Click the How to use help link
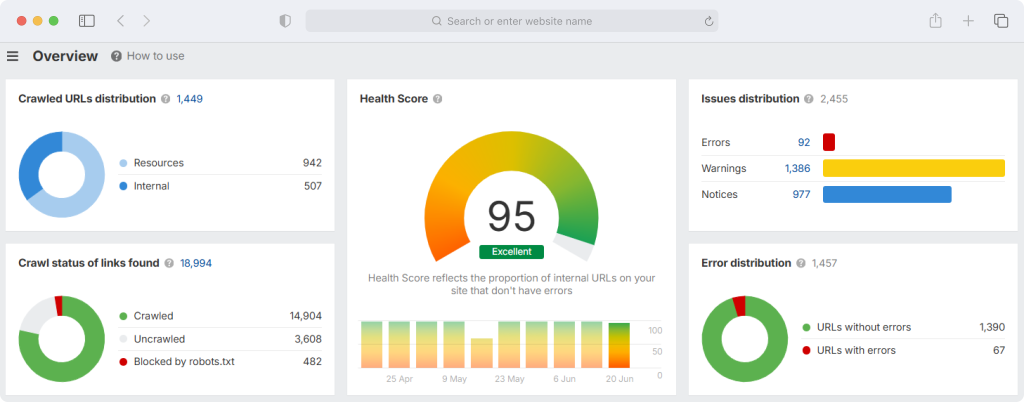Screen dimensions: 1024x402 tap(155, 56)
